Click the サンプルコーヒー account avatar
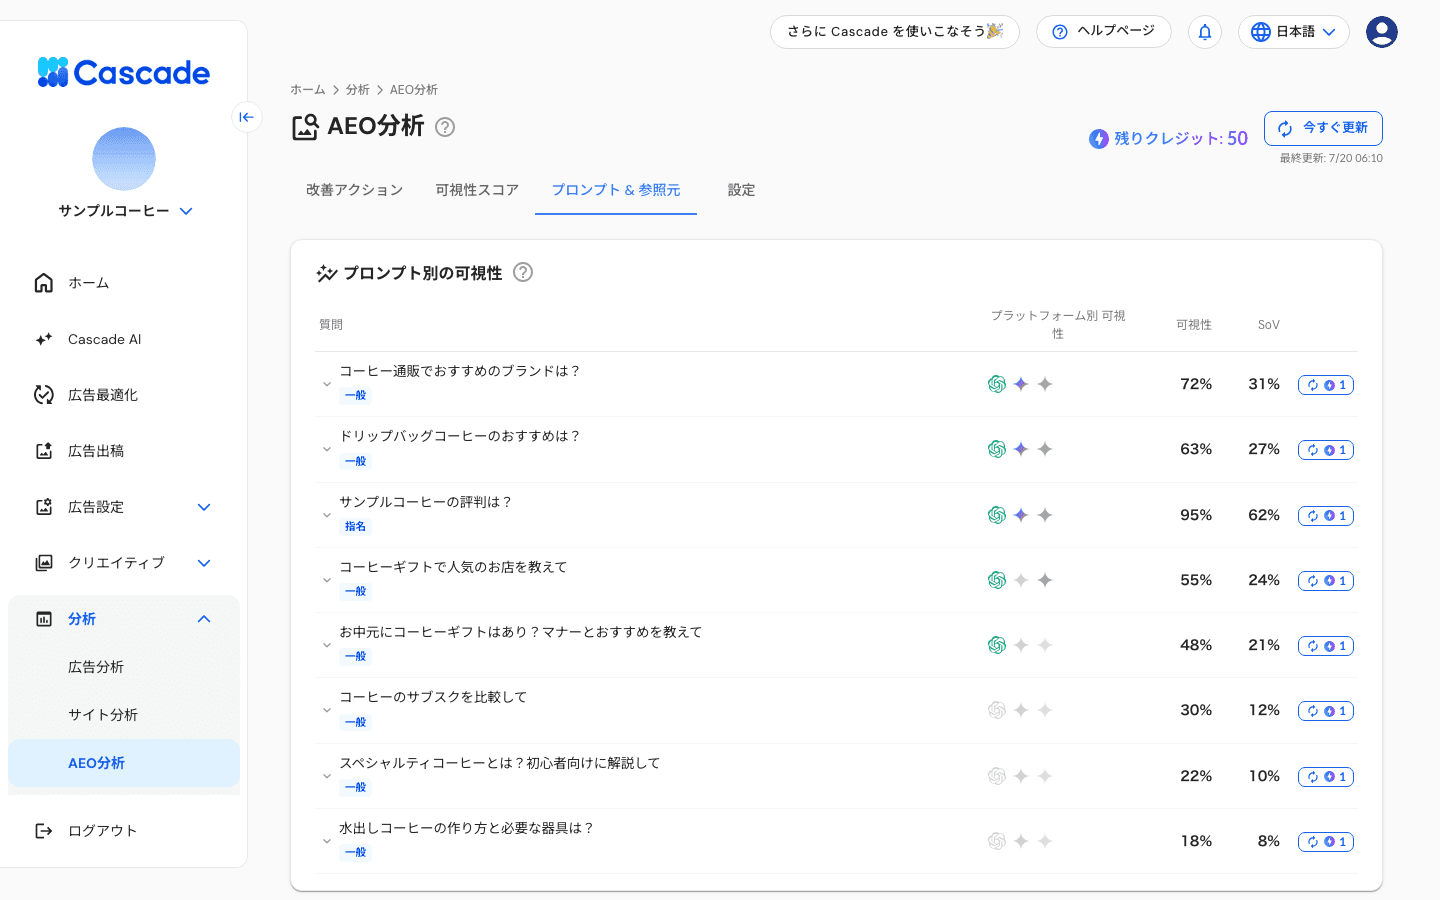The width and height of the screenshot is (1440, 900). tap(124, 159)
